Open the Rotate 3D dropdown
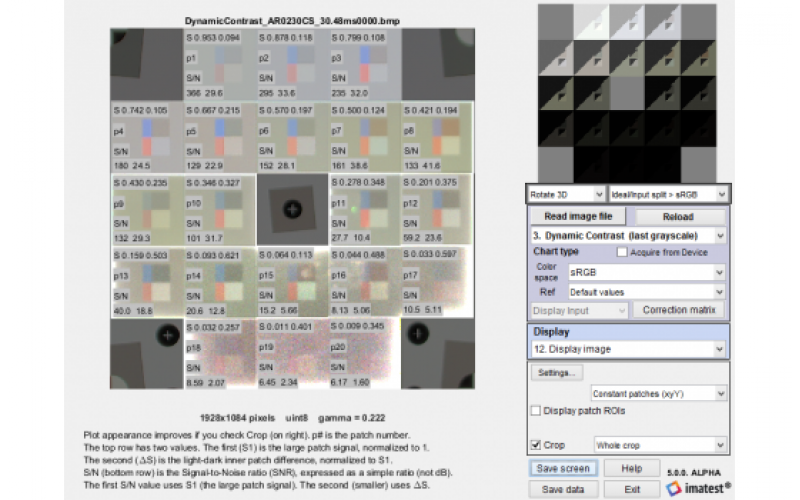This screenshot has width=800, height=500. pos(565,193)
